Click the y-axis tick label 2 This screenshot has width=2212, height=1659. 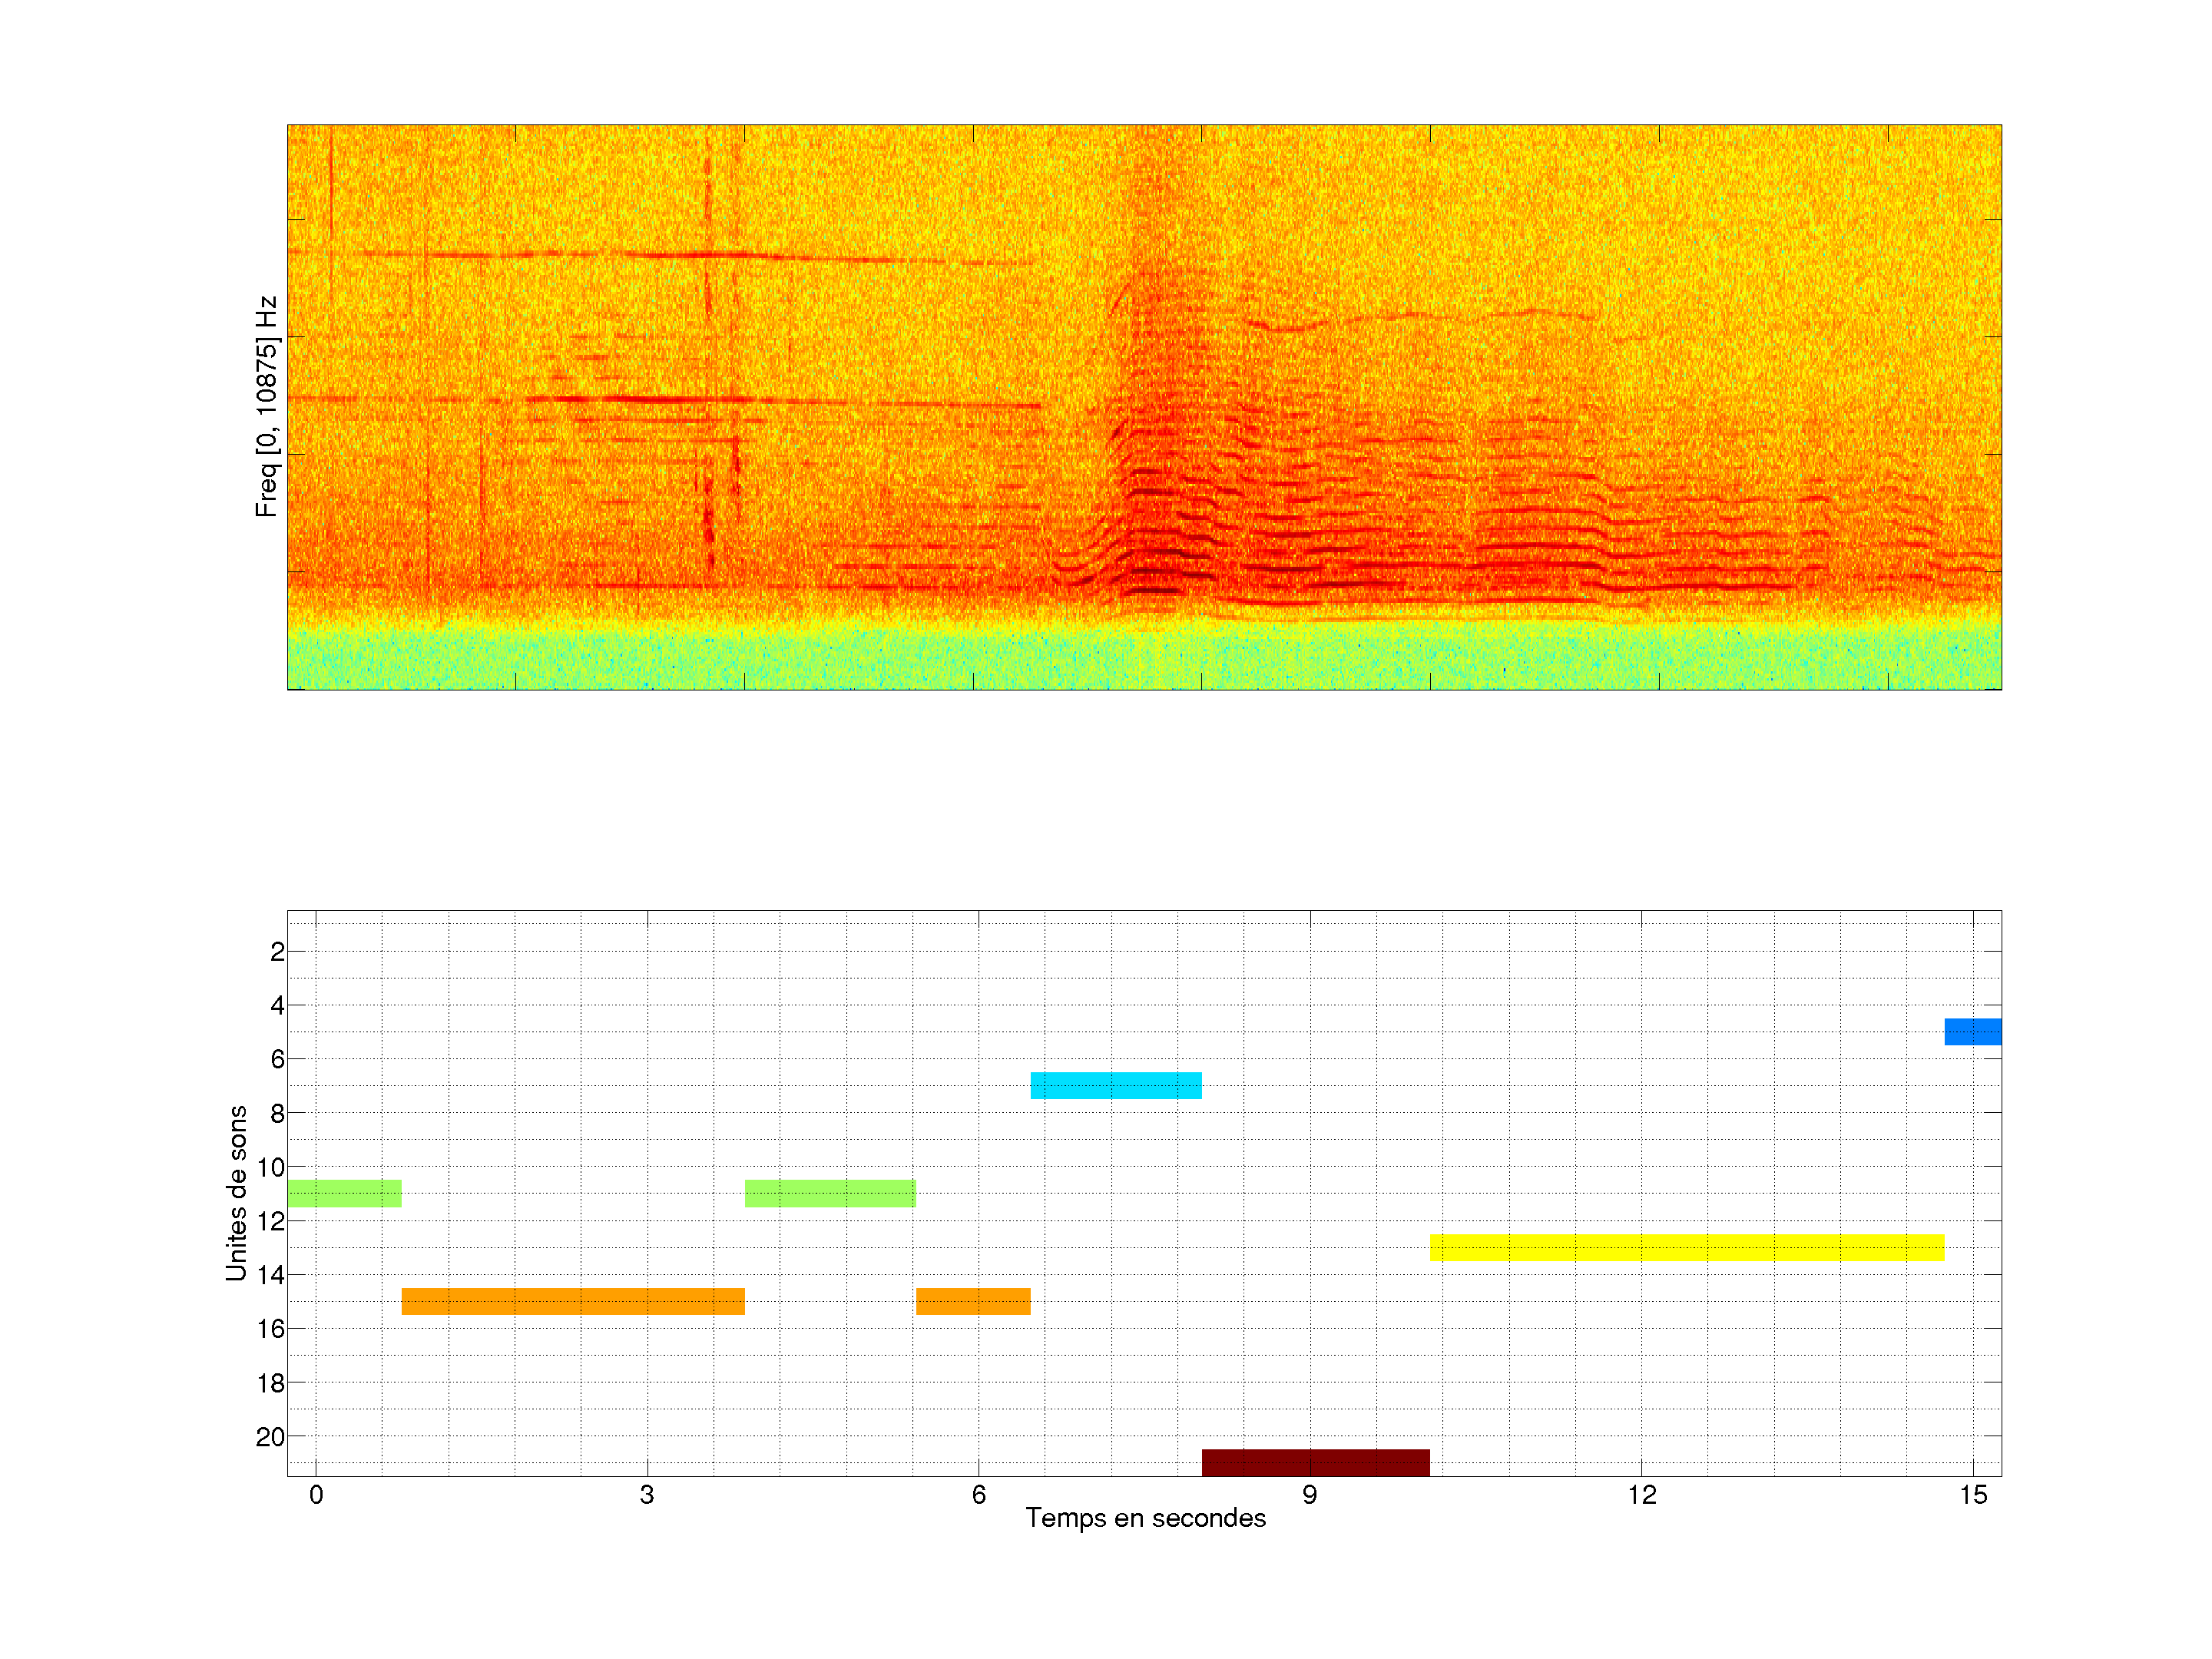pyautogui.click(x=277, y=952)
